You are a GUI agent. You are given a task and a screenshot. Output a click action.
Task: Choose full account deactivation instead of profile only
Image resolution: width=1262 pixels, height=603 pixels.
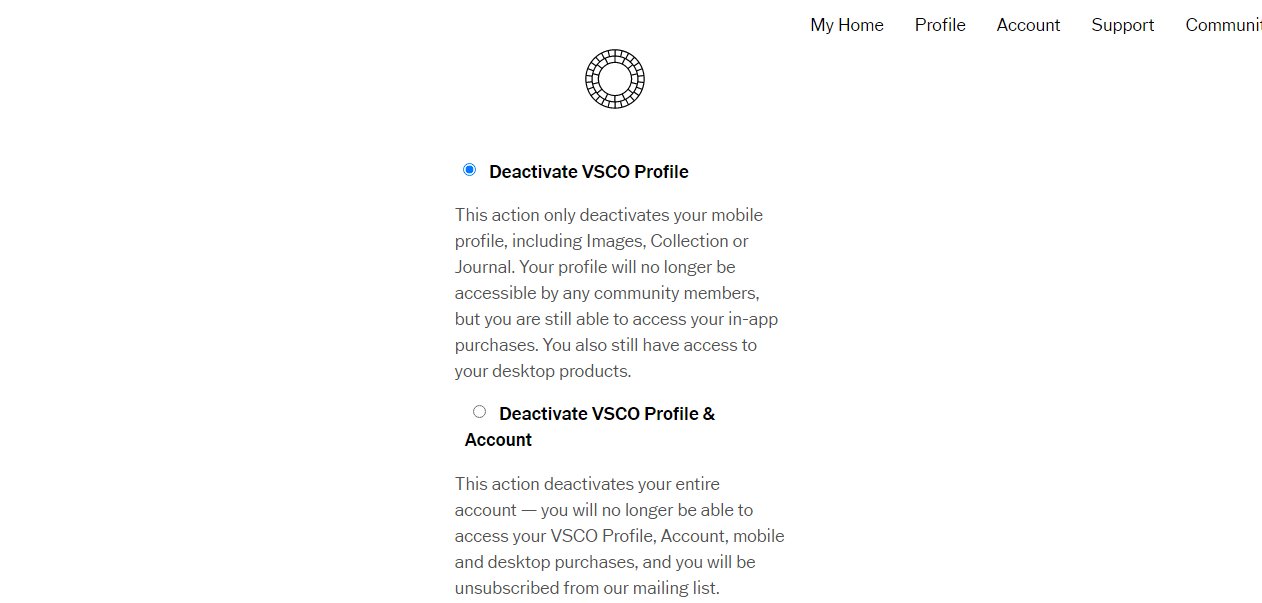coord(479,411)
